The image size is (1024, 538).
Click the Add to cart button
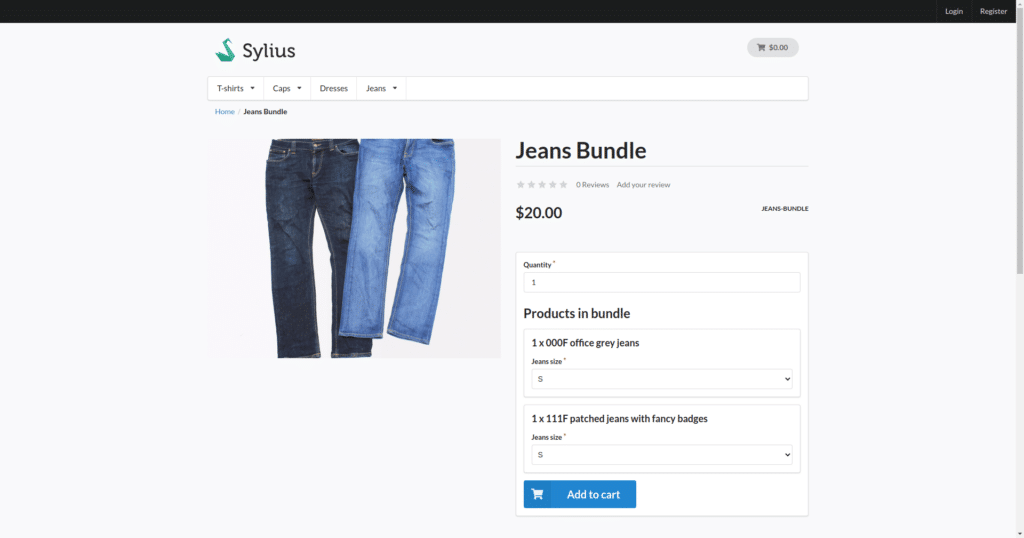tap(580, 494)
